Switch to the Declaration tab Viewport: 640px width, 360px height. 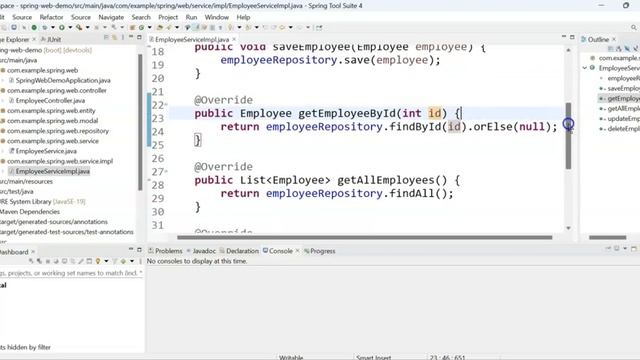point(239,251)
